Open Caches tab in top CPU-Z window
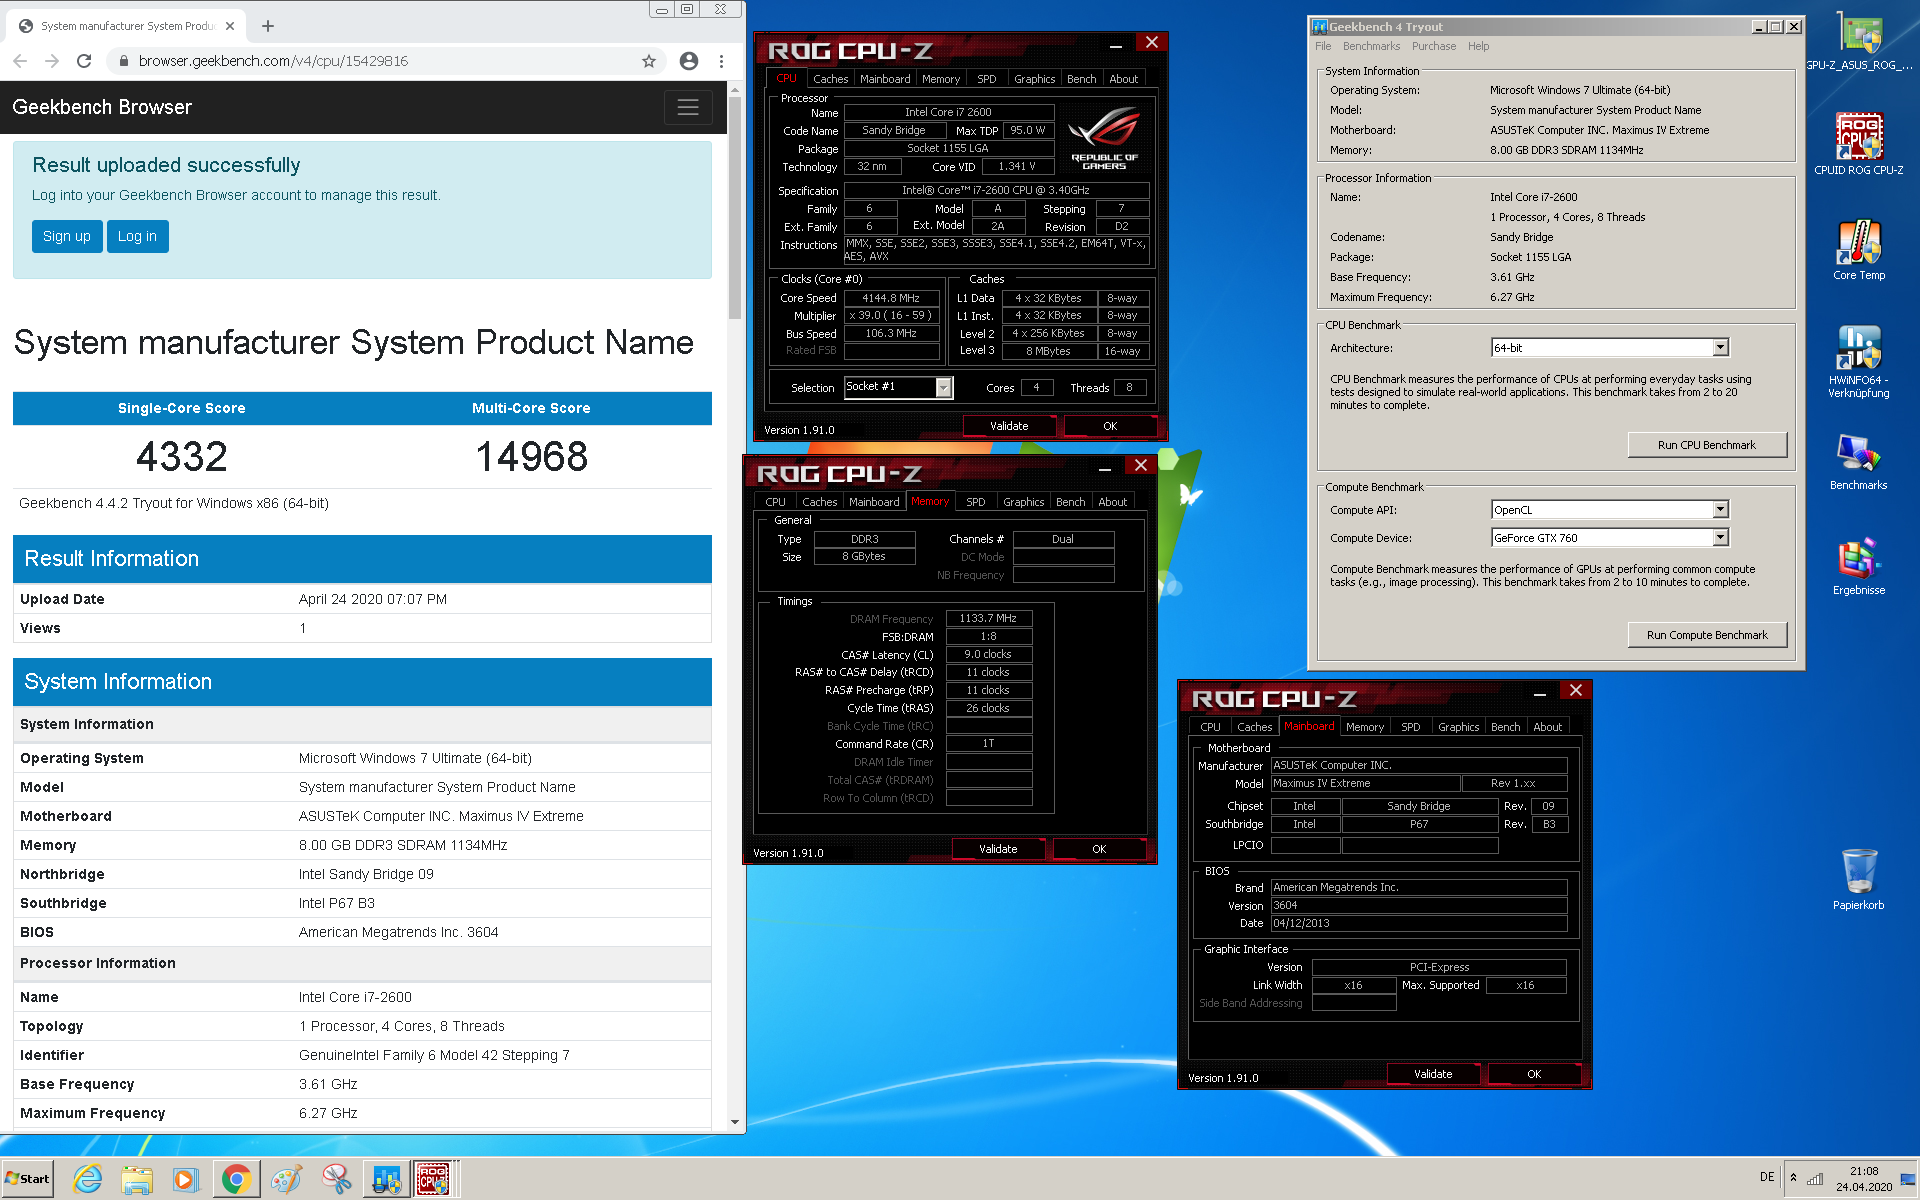Image resolution: width=1920 pixels, height=1200 pixels. pos(830,79)
